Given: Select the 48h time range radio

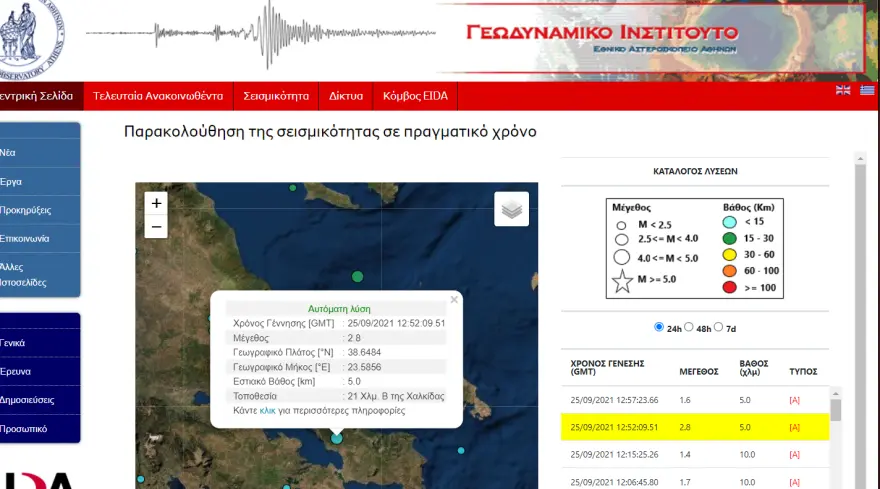Looking at the screenshot, I should tap(688, 327).
